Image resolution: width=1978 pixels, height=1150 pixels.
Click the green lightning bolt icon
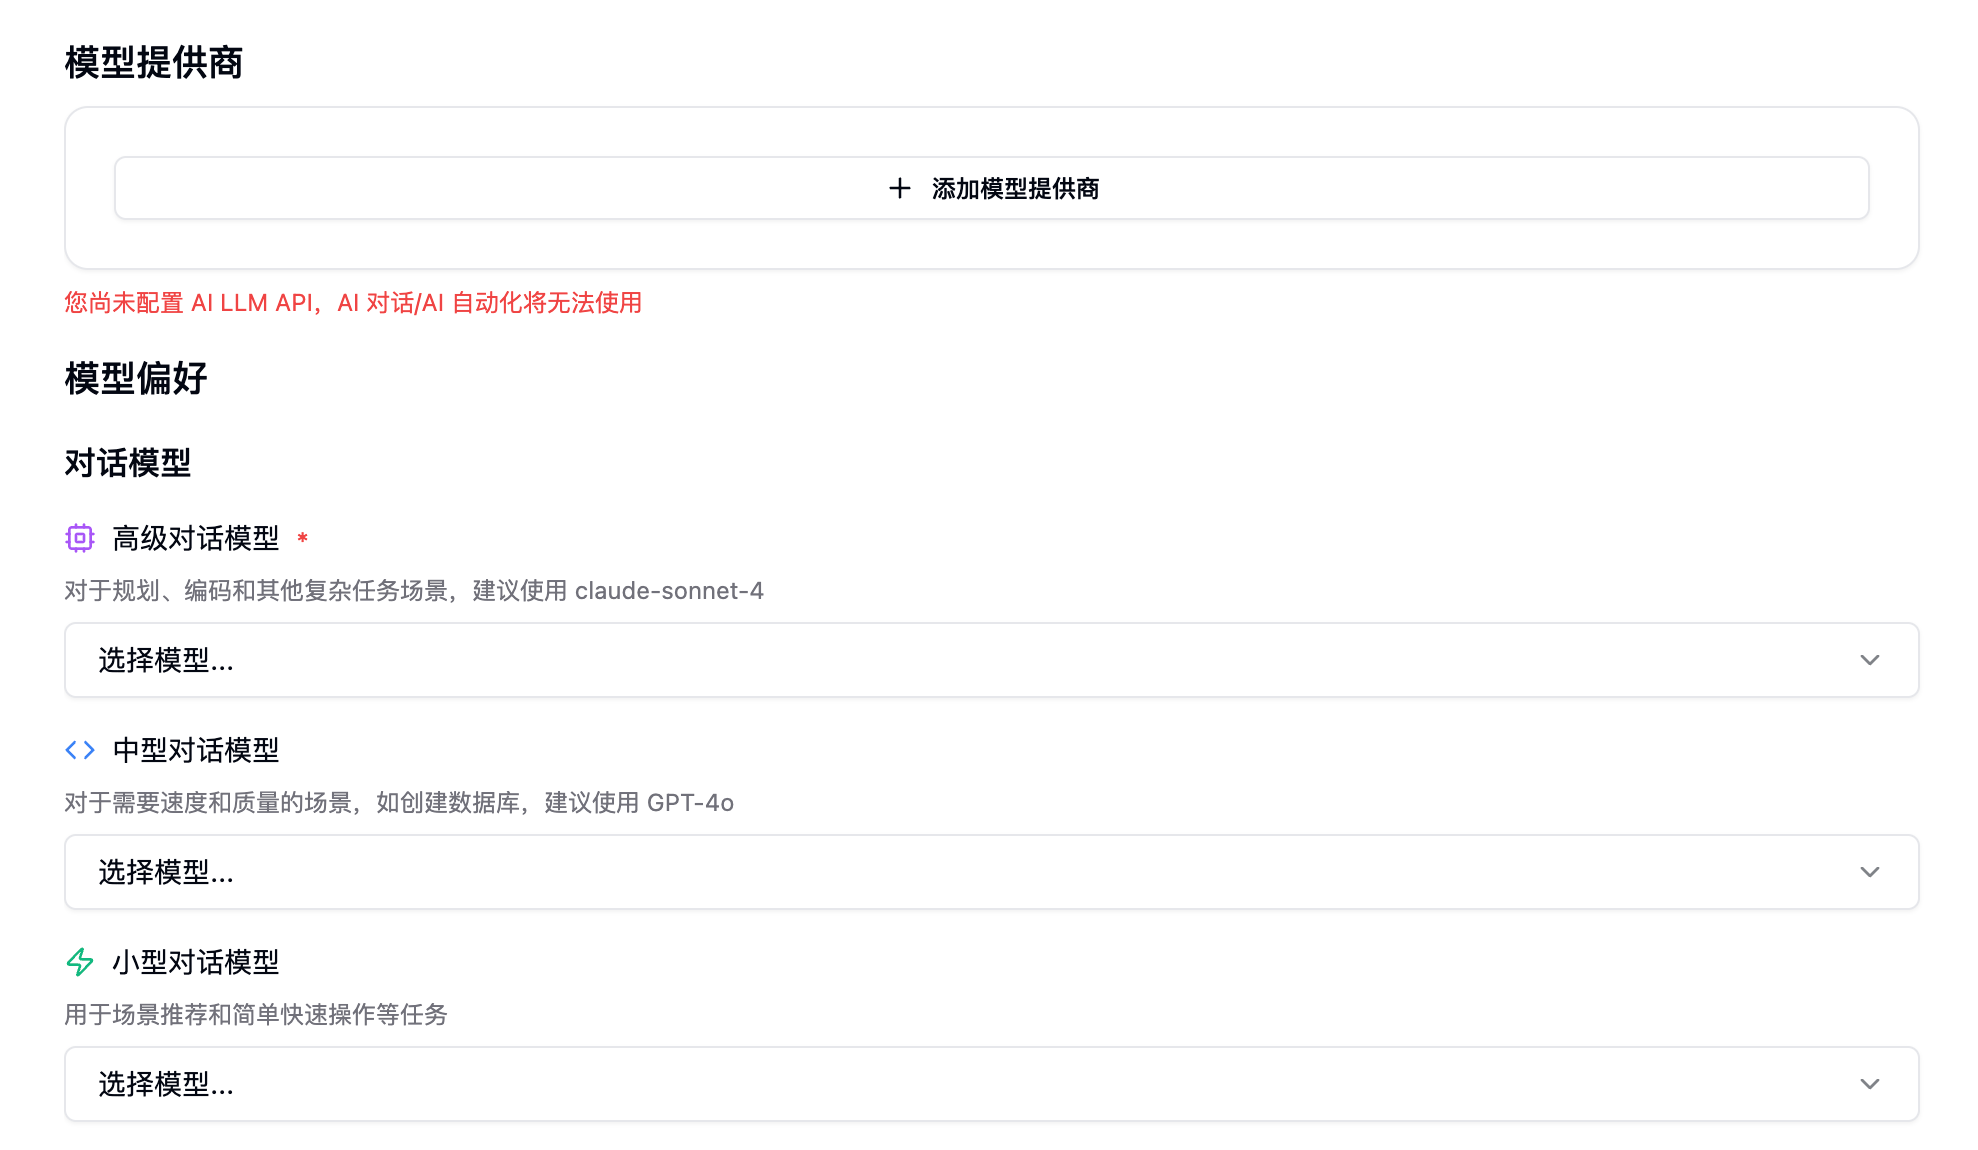click(80, 962)
